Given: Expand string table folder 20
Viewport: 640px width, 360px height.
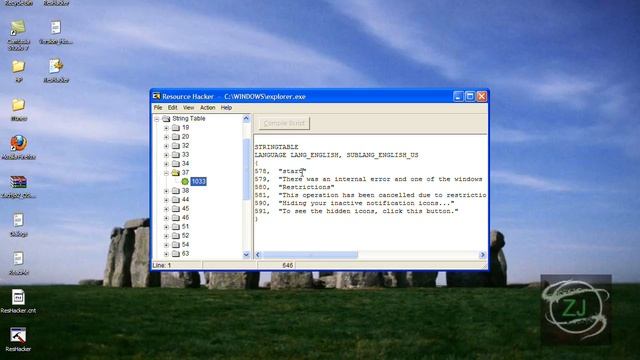Looking at the screenshot, I should (x=166, y=137).
